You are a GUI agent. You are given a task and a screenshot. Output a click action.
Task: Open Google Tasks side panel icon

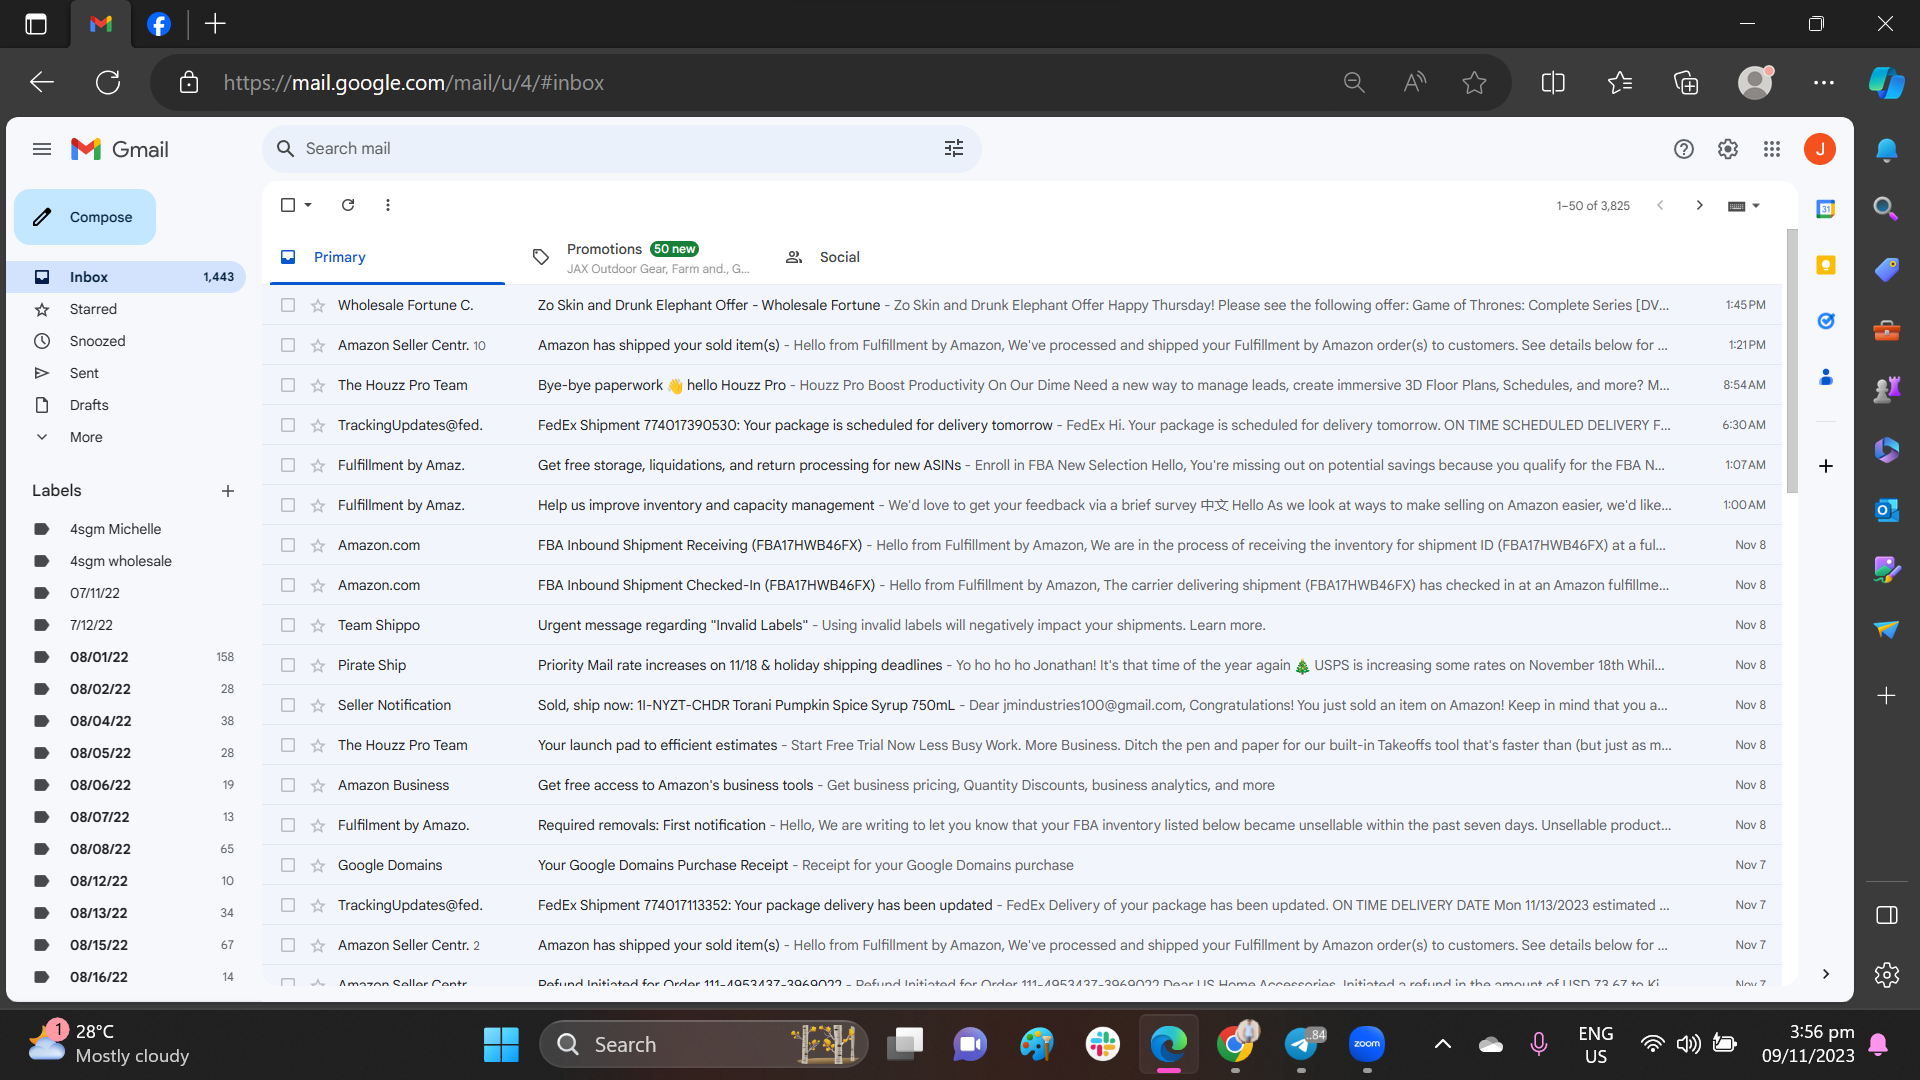click(x=1825, y=321)
